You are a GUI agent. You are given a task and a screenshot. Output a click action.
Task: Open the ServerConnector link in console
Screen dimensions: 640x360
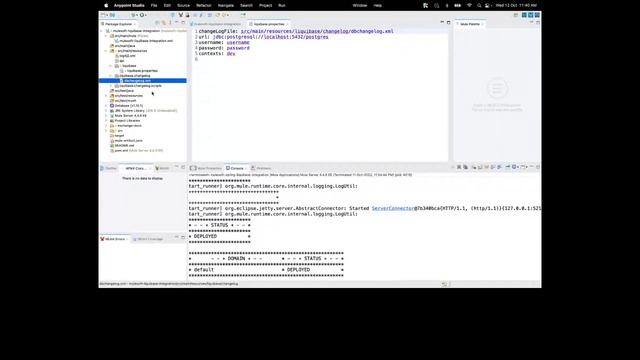(x=393, y=208)
